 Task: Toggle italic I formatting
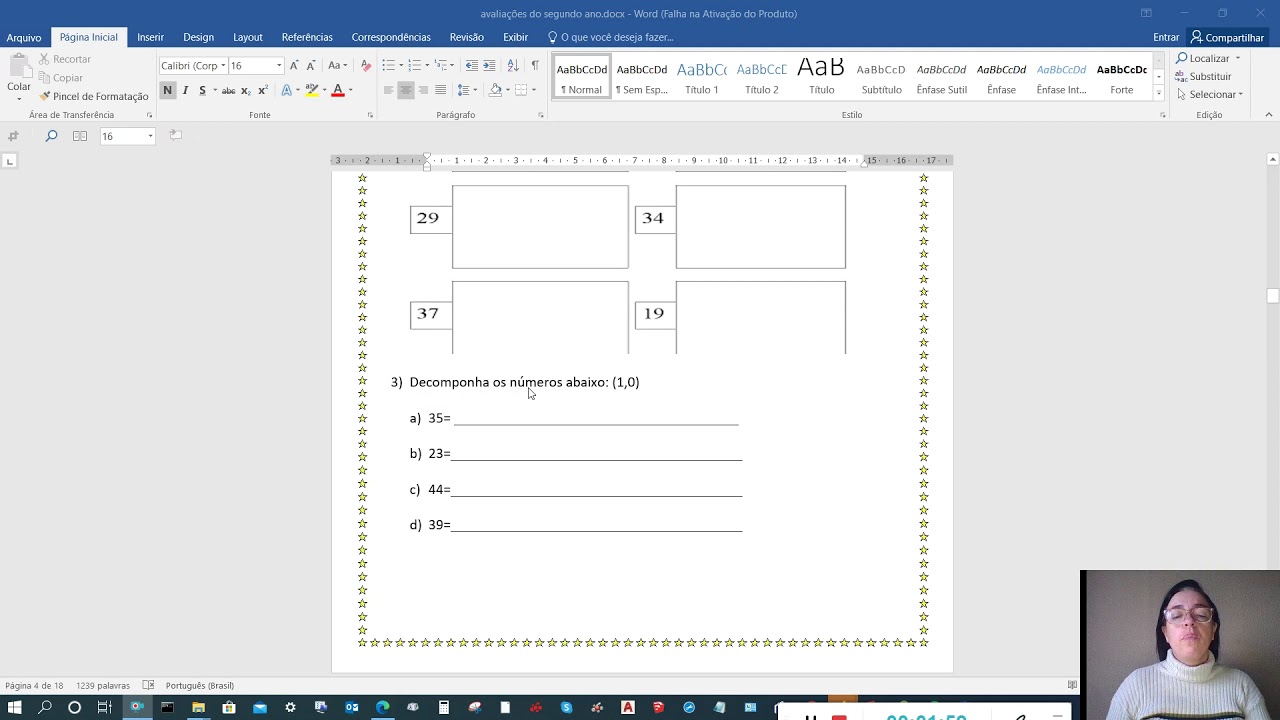coord(185,90)
